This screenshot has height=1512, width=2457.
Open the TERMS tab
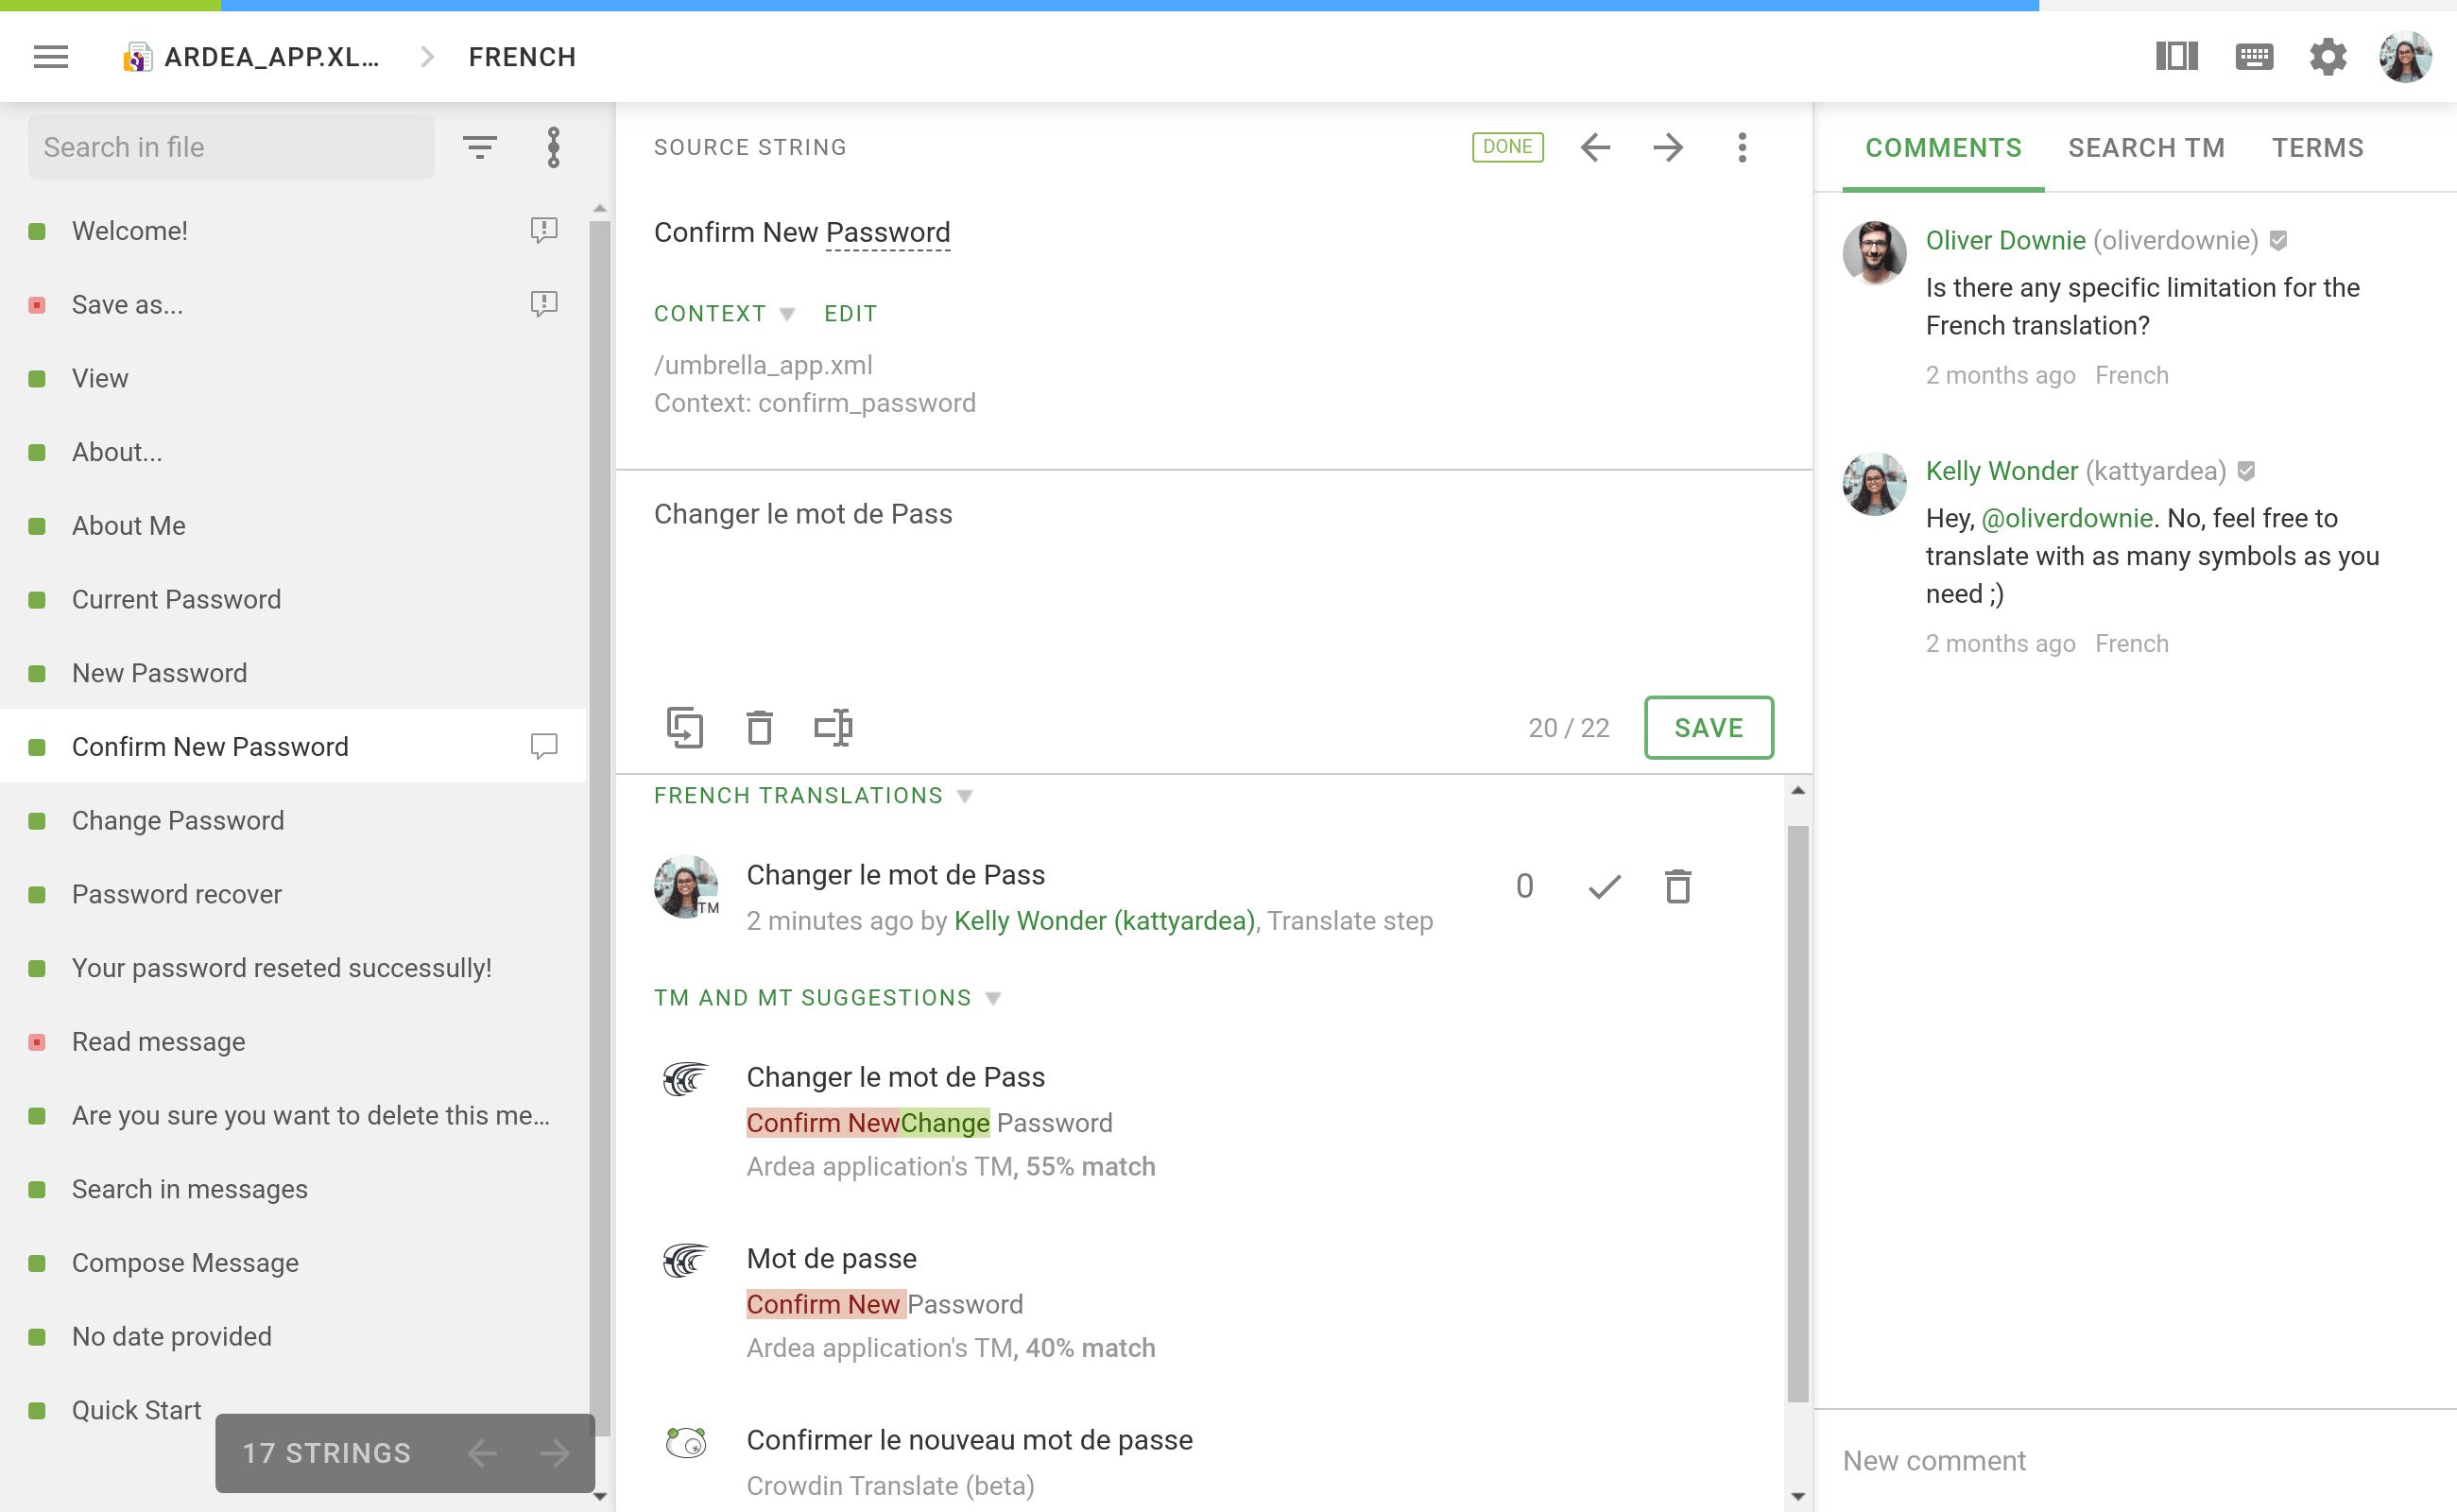tap(2318, 147)
